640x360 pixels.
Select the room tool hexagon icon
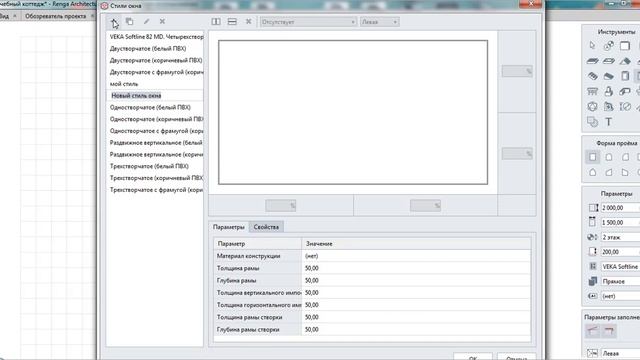[593, 107]
